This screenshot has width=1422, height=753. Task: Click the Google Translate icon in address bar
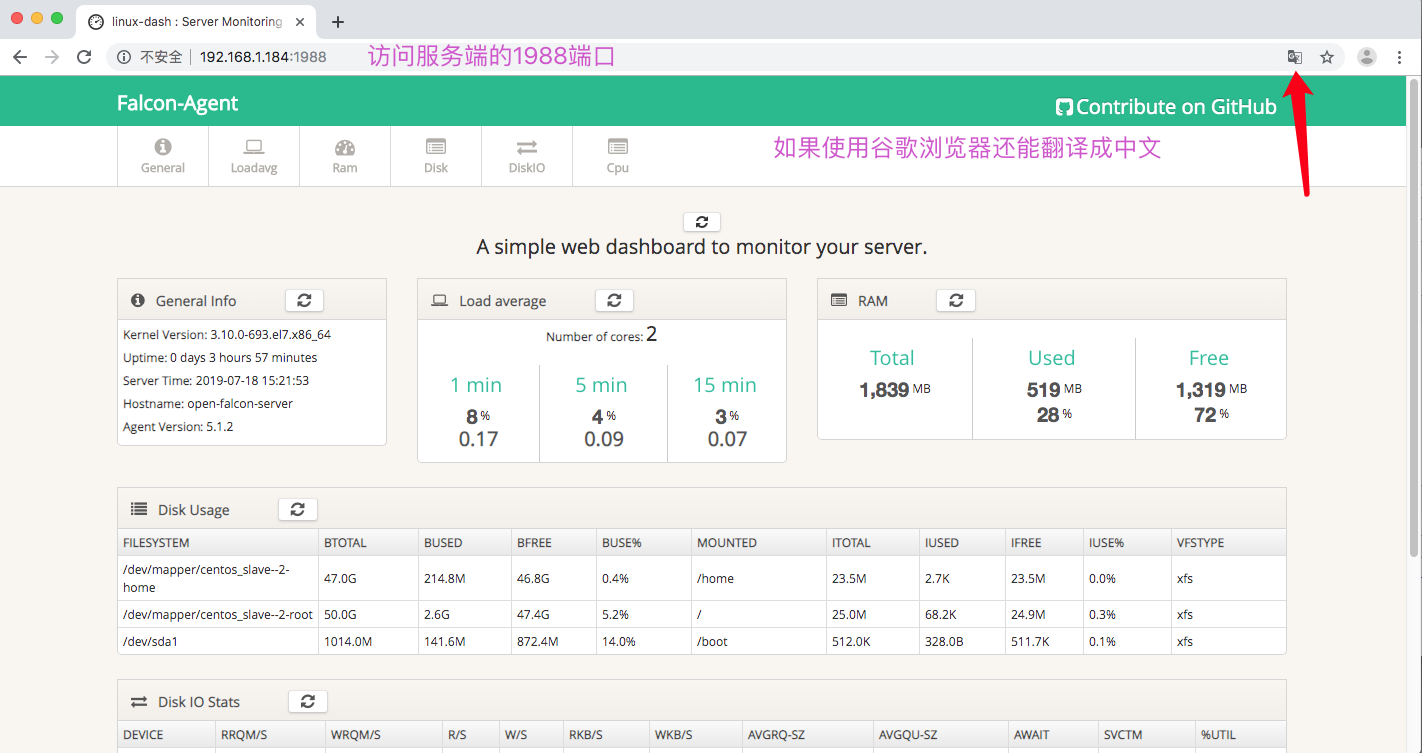coord(1295,57)
